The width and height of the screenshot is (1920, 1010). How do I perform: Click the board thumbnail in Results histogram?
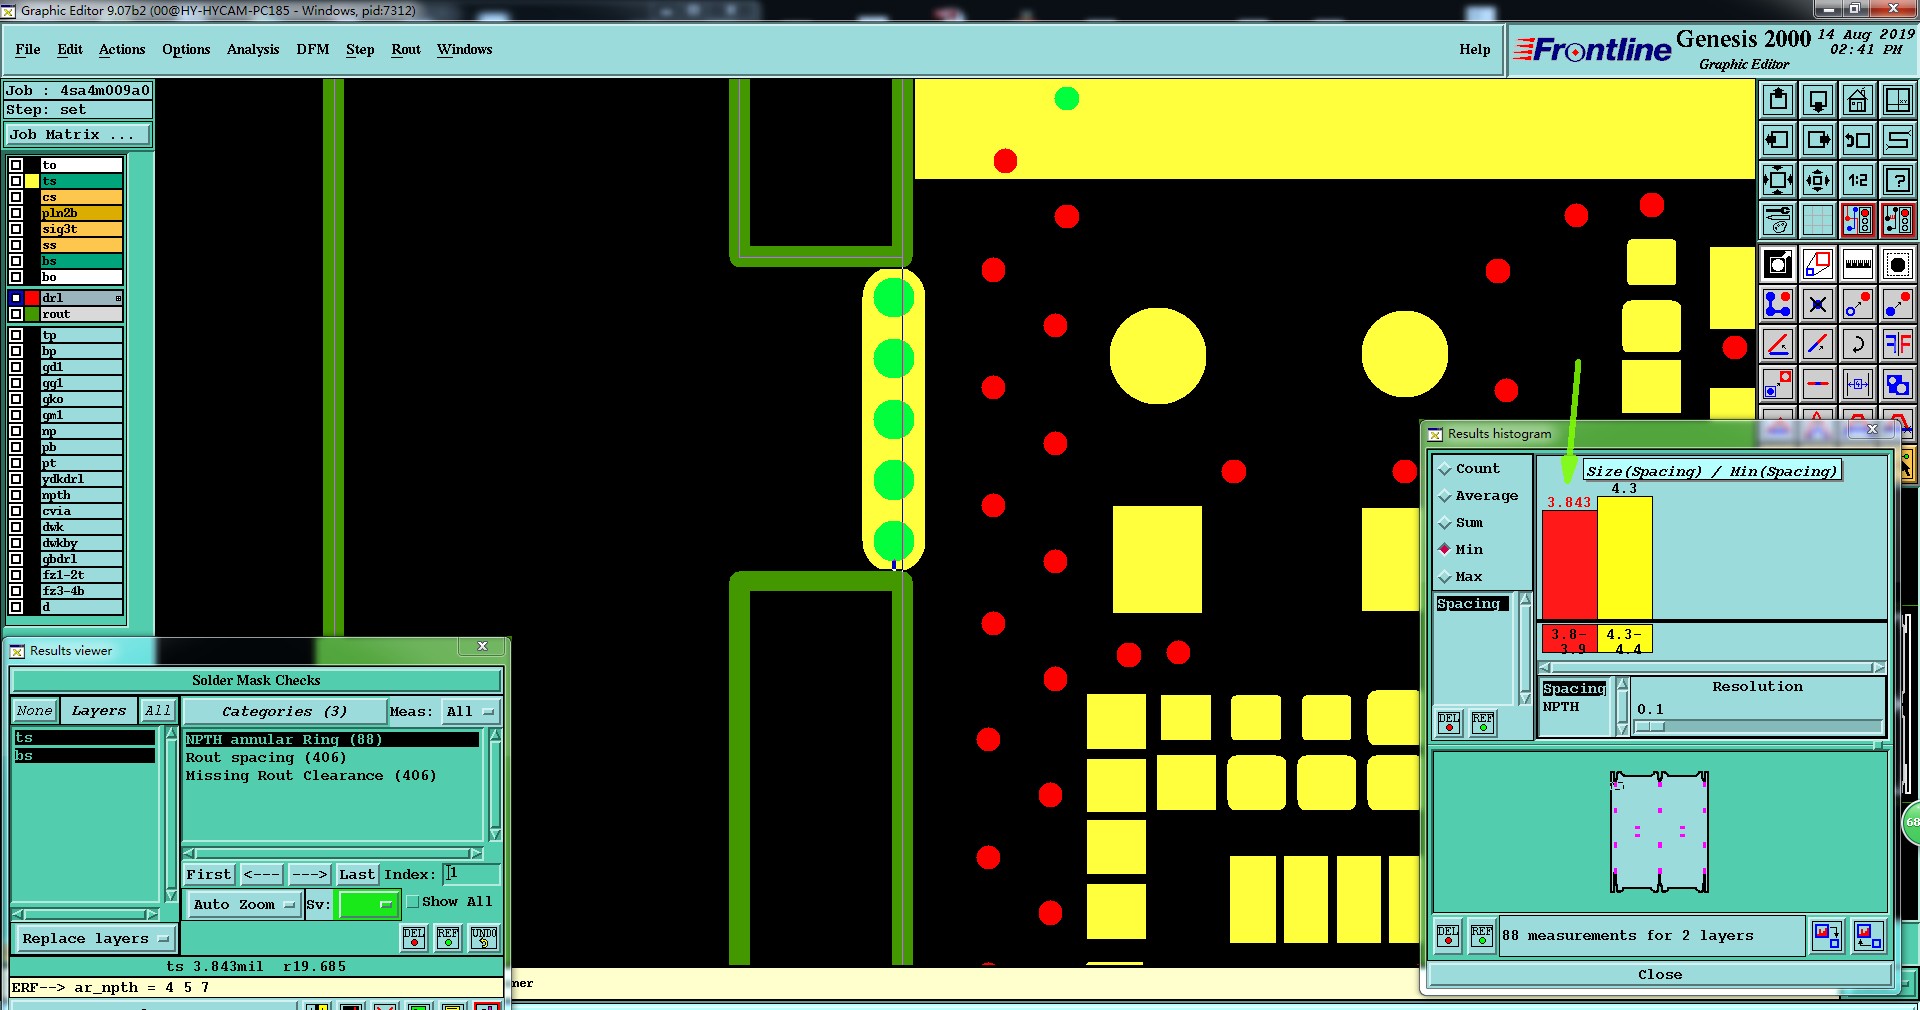point(1659,831)
